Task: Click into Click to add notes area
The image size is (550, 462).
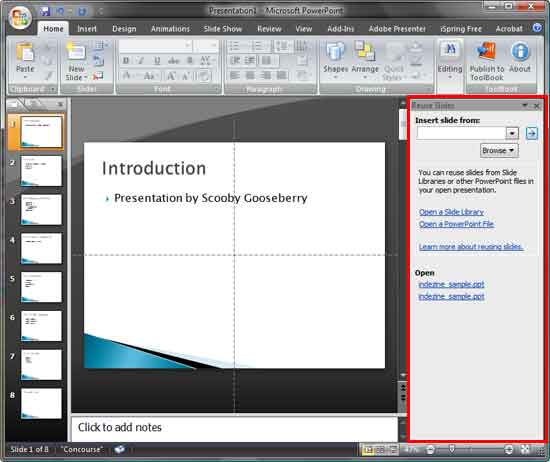Action: click(x=234, y=429)
